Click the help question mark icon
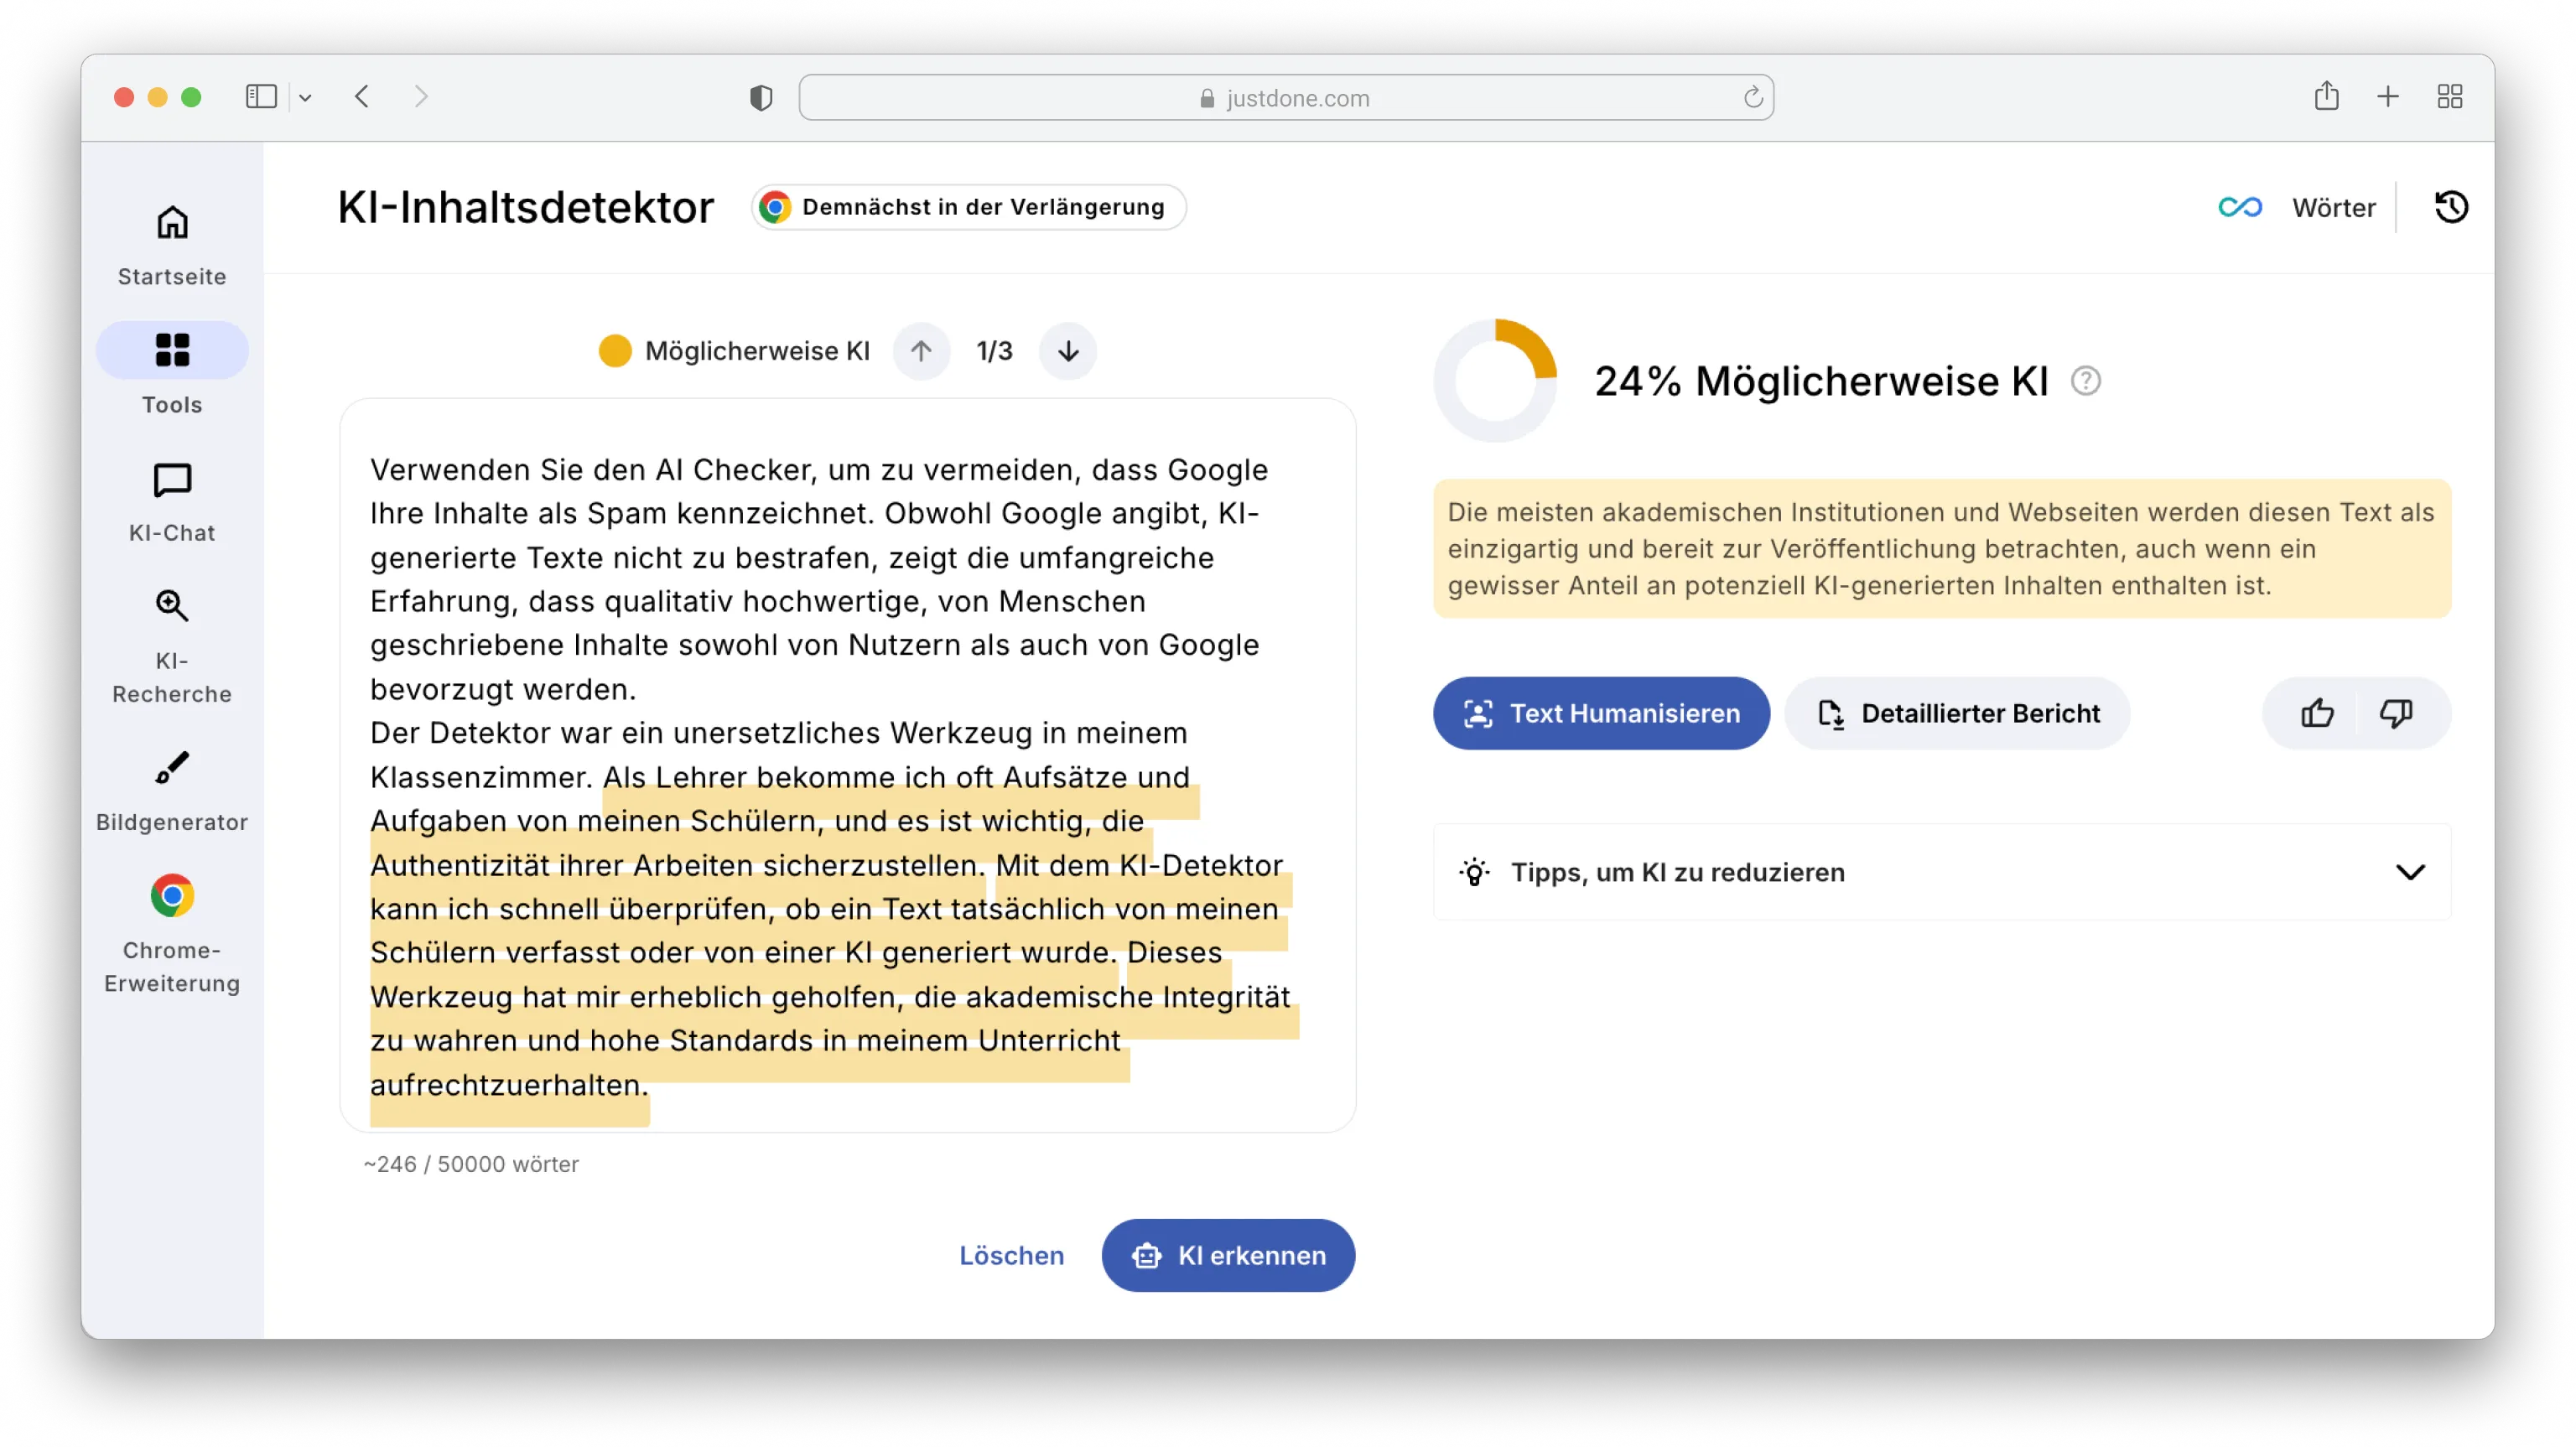The height and width of the screenshot is (1447, 2576). (2085, 381)
